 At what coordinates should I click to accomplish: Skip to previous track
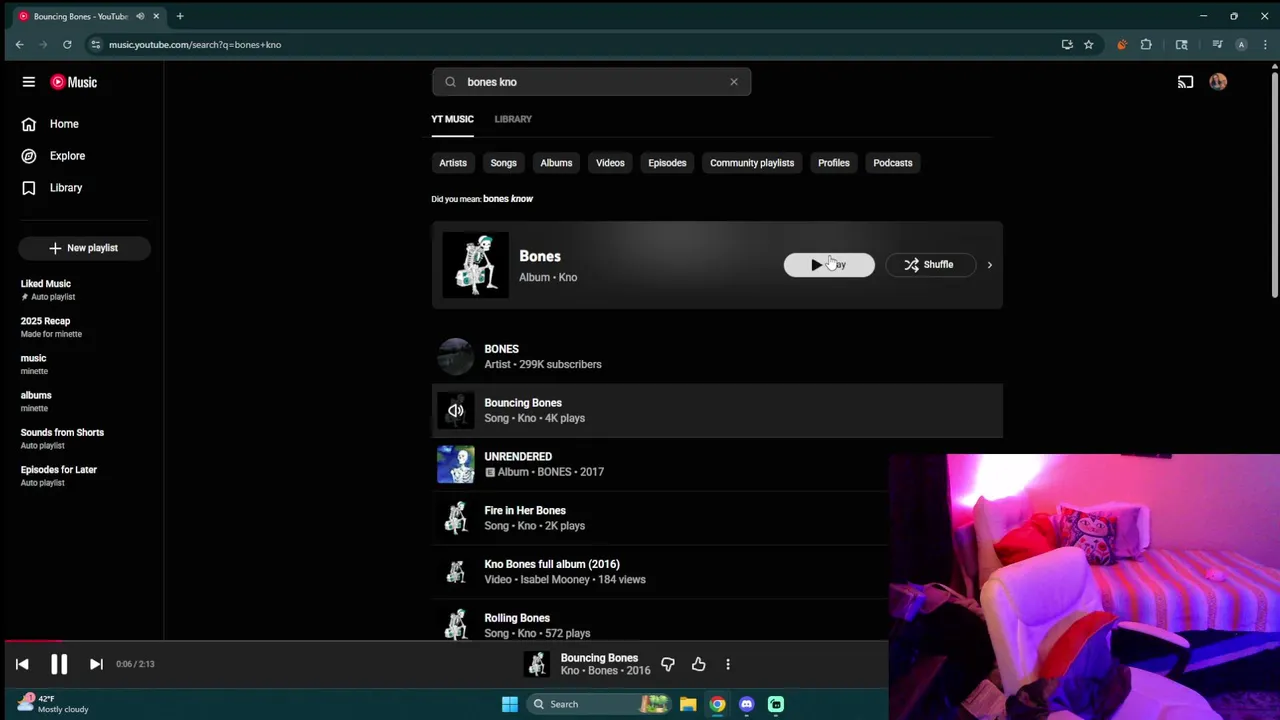pos(22,664)
